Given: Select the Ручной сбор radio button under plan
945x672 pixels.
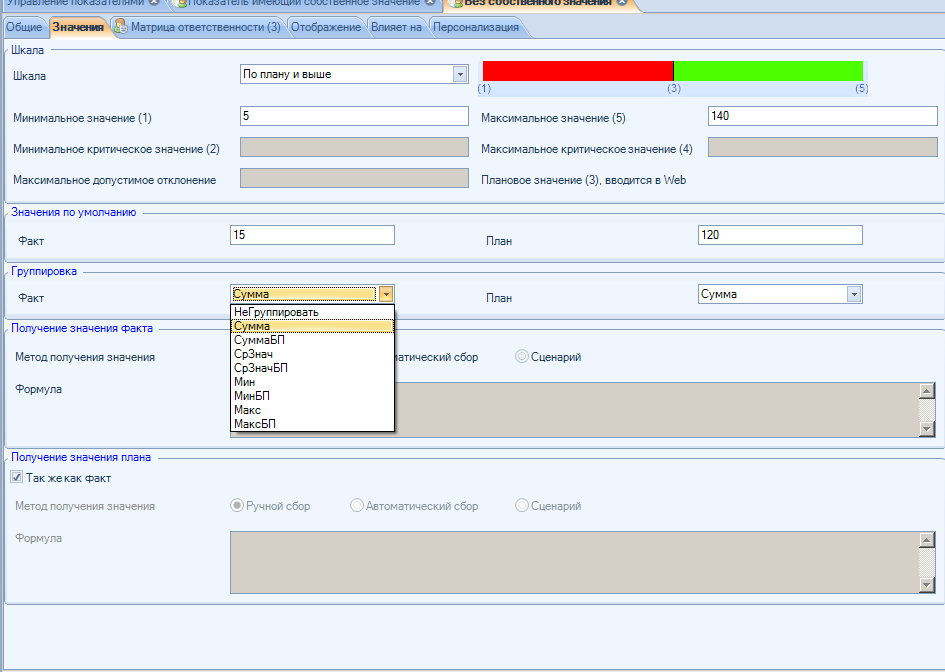Looking at the screenshot, I should tap(237, 506).
